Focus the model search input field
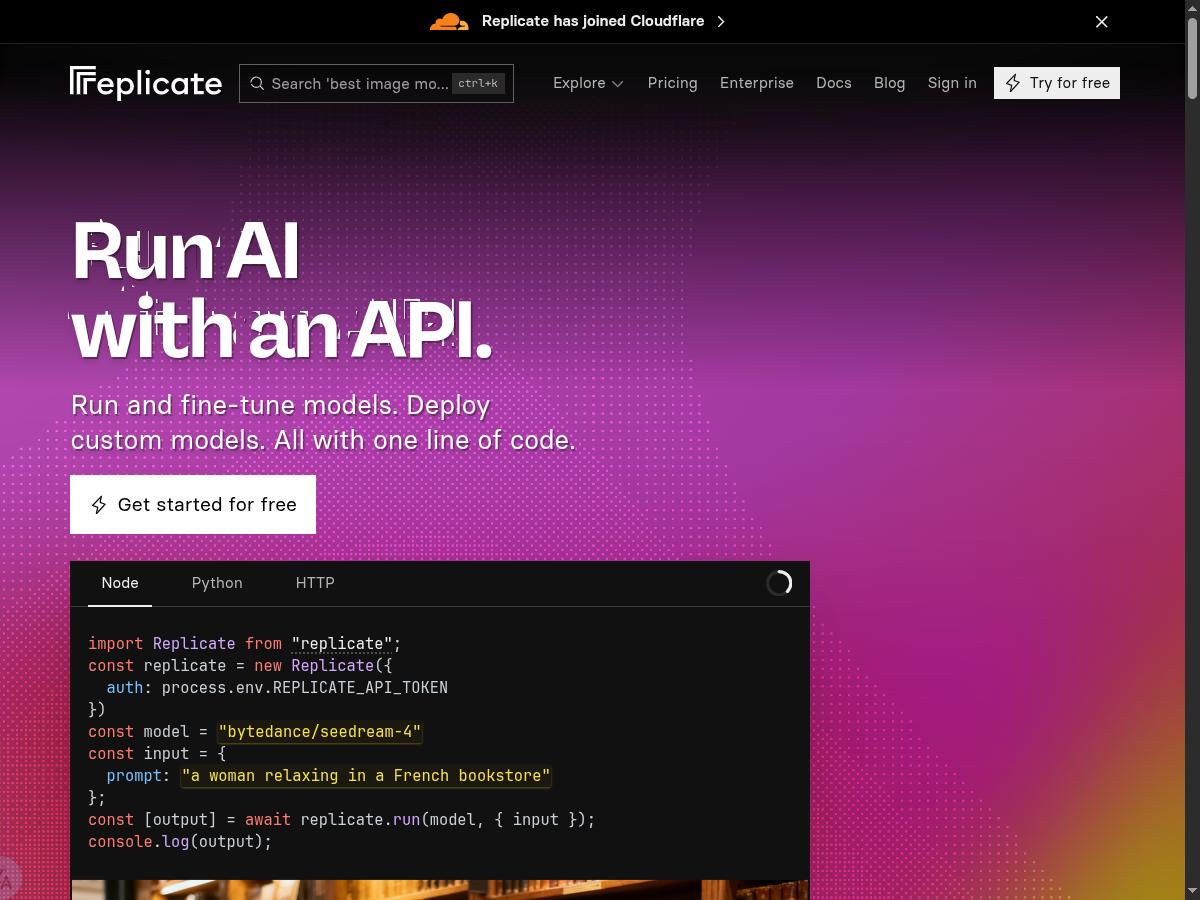 pyautogui.click(x=360, y=83)
